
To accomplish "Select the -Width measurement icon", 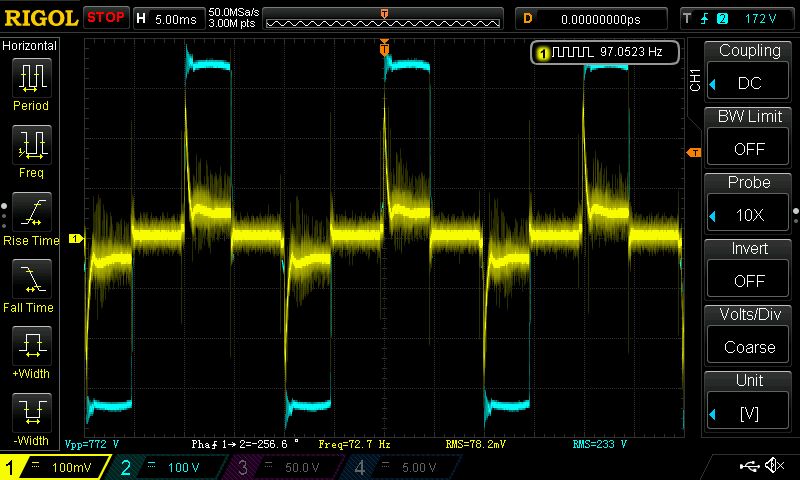I will [32, 412].
